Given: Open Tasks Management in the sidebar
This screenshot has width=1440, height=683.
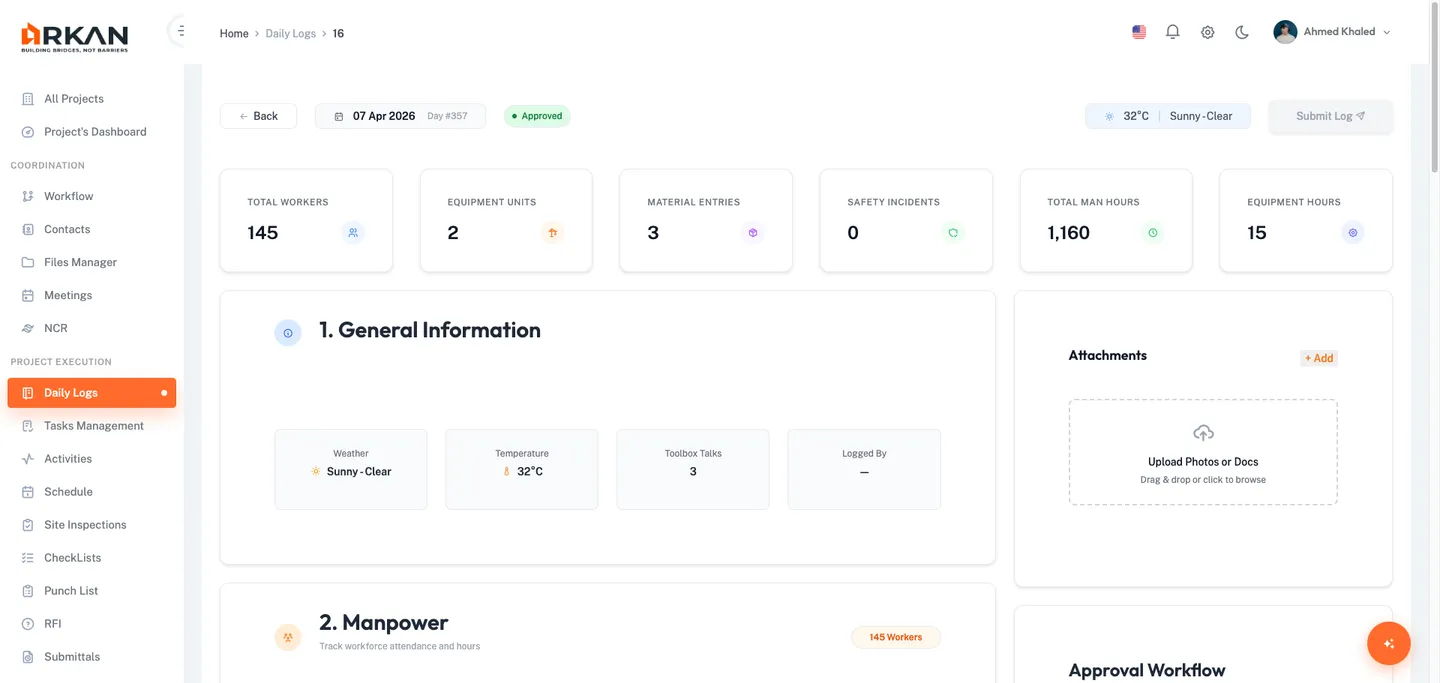Looking at the screenshot, I should 93,426.
